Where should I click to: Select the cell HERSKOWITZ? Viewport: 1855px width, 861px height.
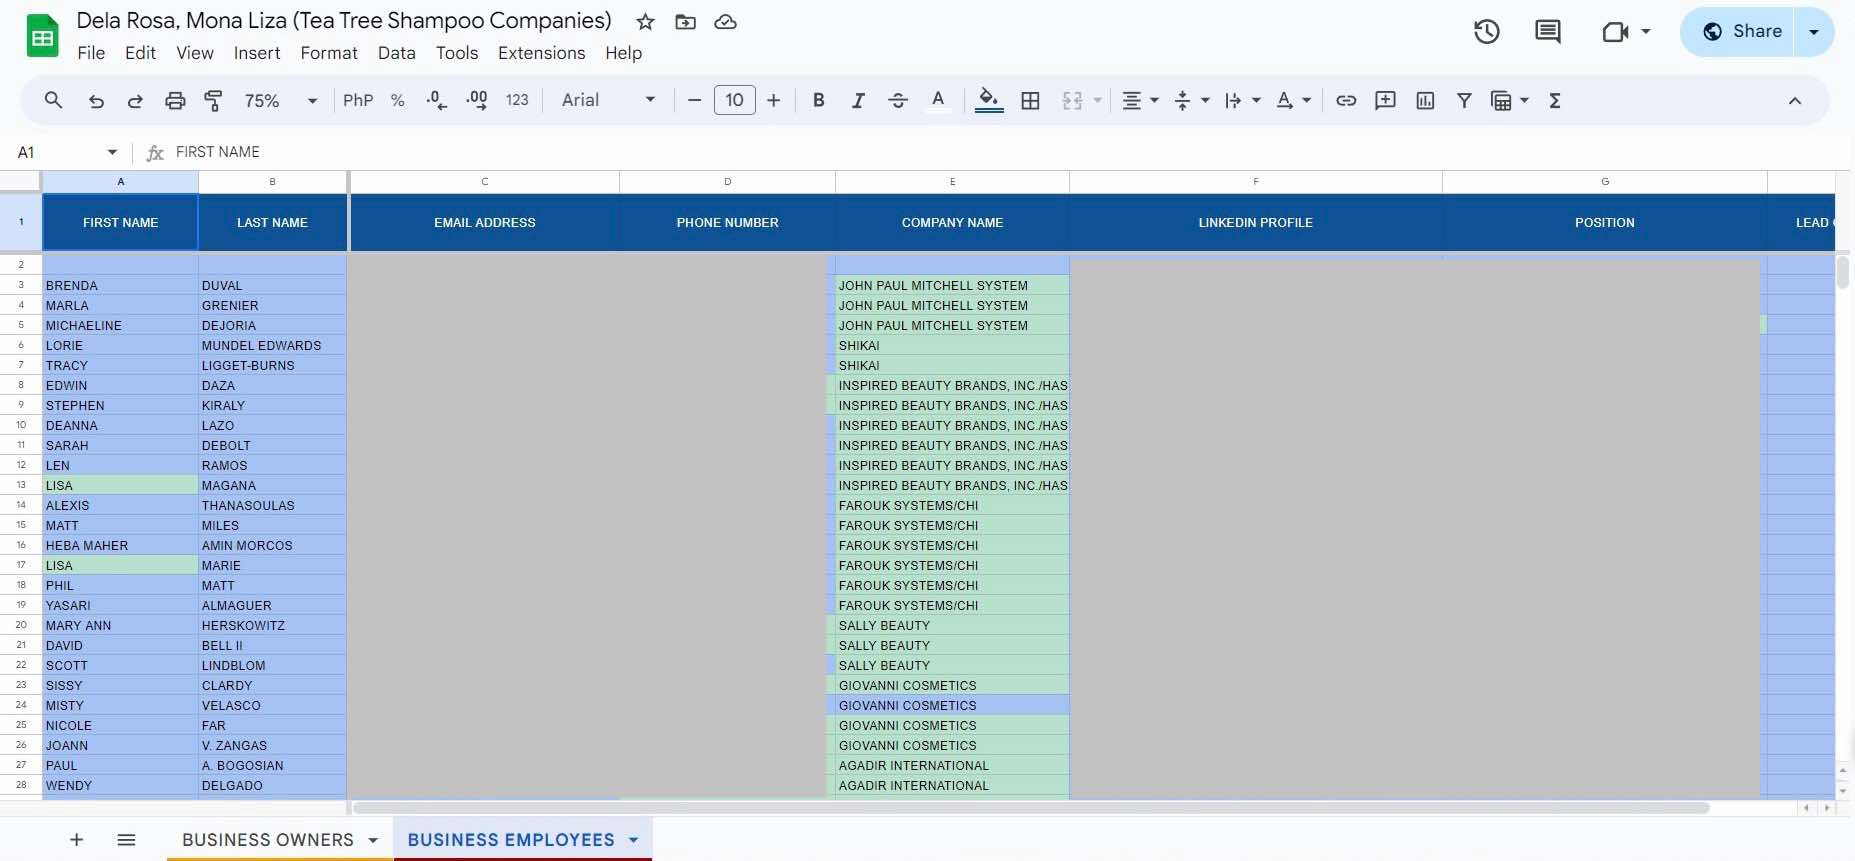coord(272,625)
